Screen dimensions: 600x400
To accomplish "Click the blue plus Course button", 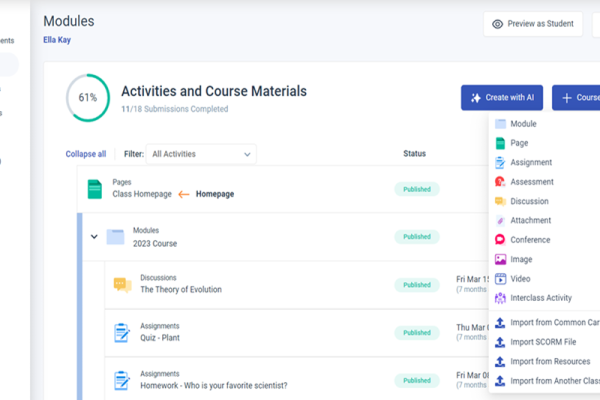I will (x=576, y=98).
